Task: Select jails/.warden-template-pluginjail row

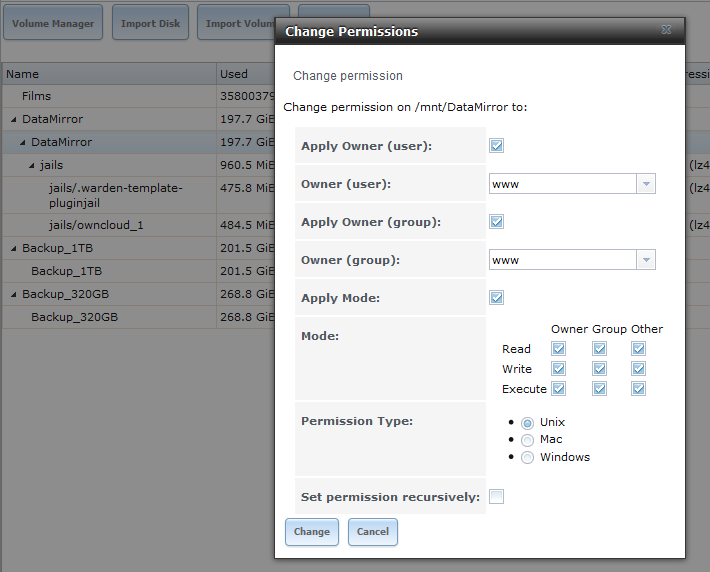Action: point(138,195)
